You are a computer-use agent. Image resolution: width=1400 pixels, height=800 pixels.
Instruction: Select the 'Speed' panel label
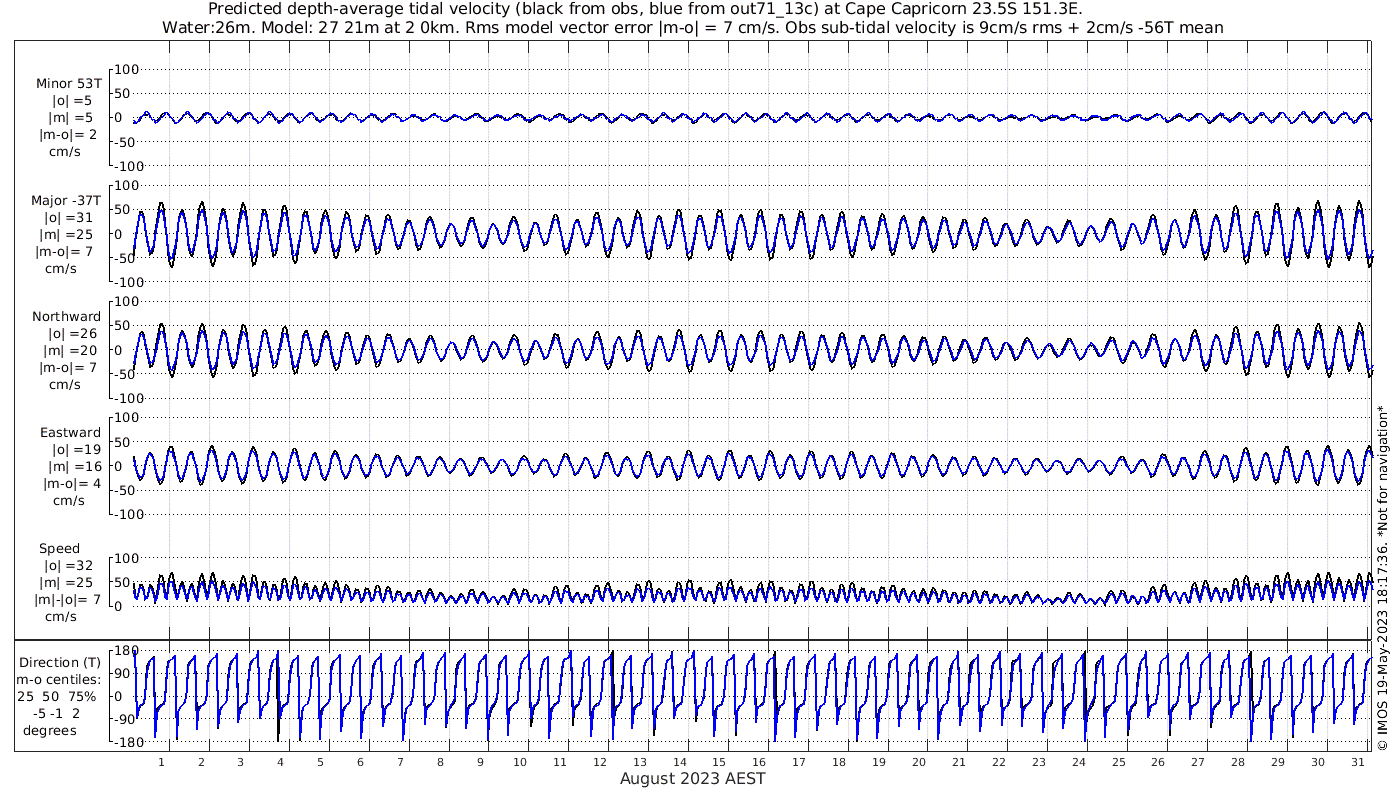(x=60, y=549)
